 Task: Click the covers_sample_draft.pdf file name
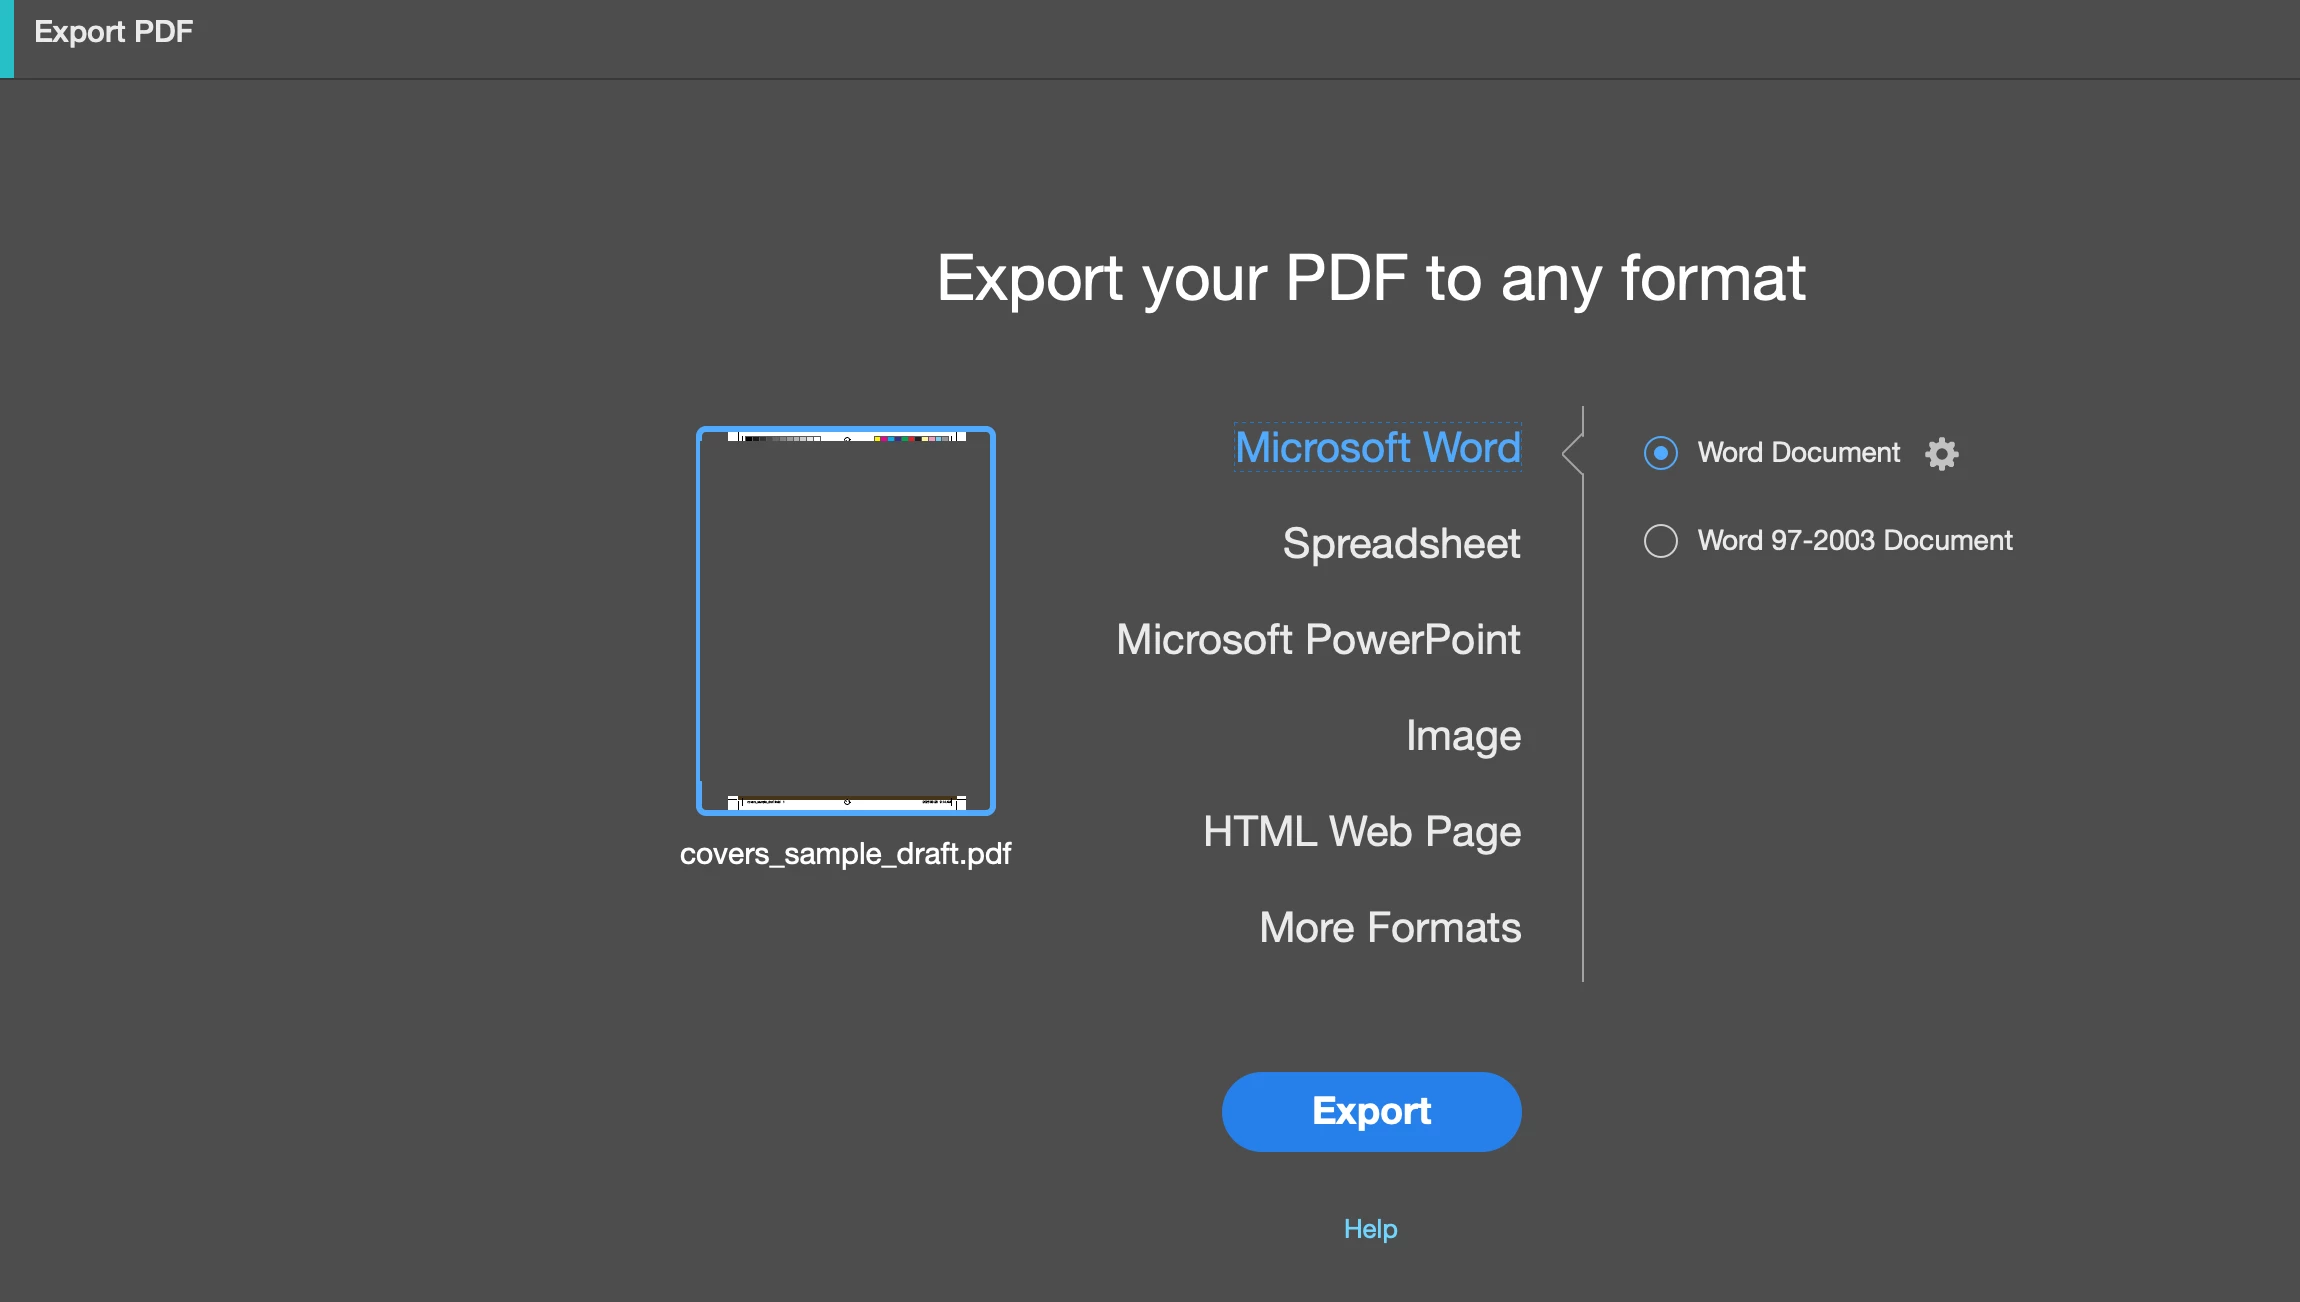[845, 854]
